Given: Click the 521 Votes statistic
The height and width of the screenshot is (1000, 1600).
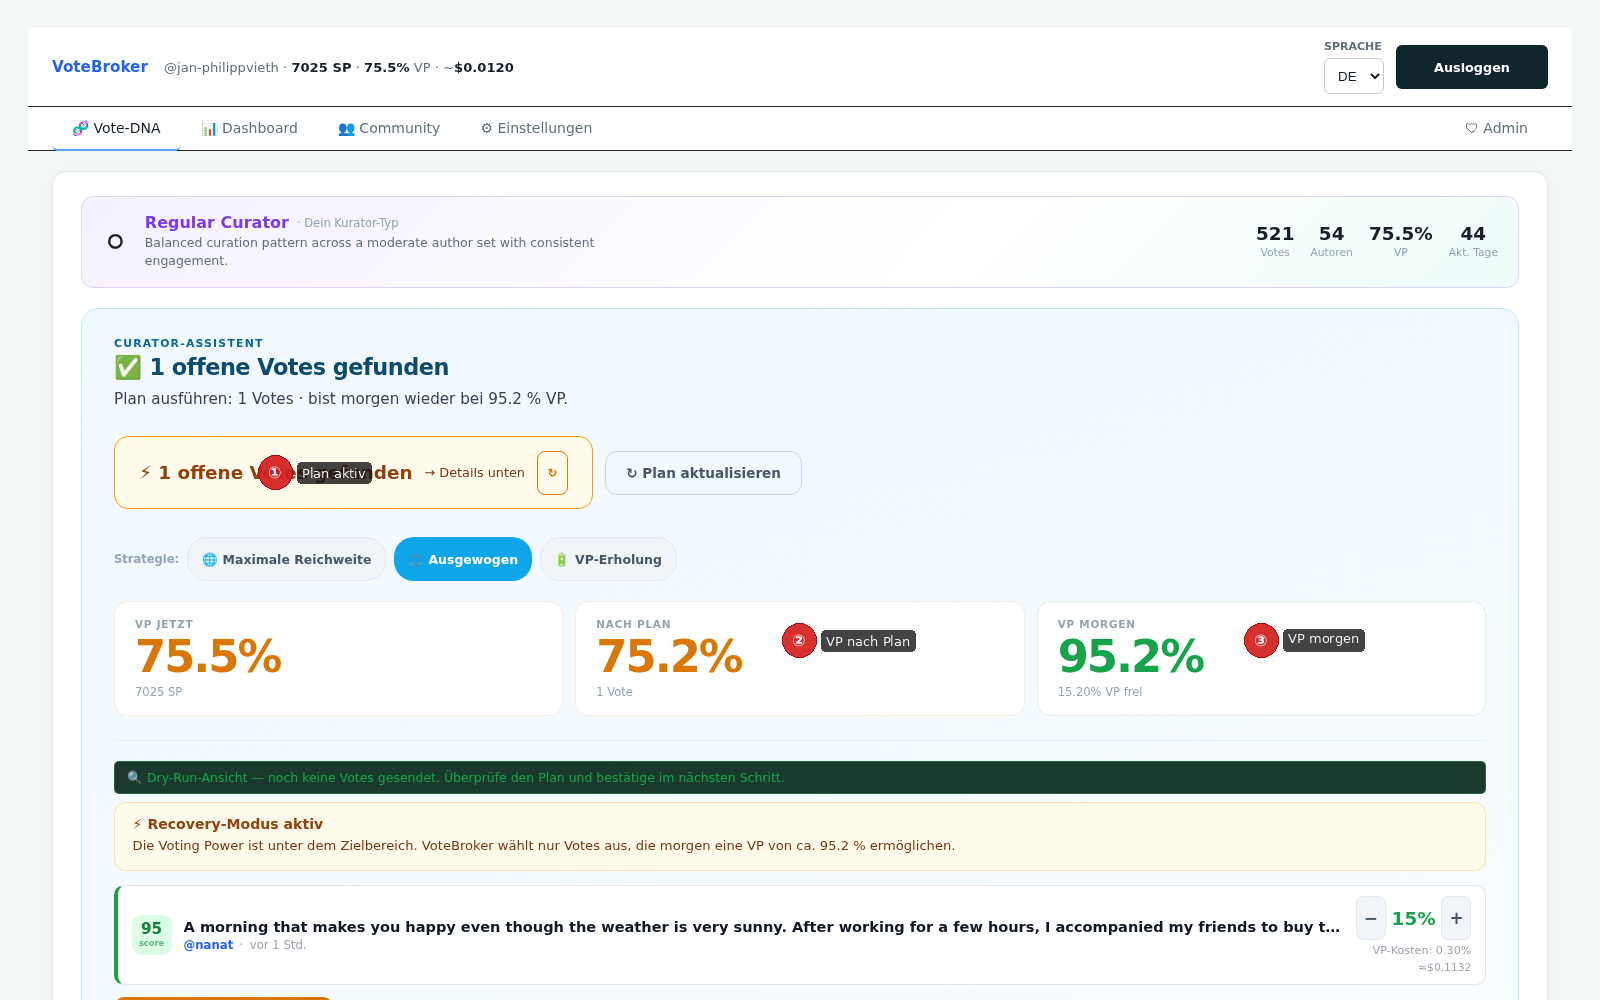Looking at the screenshot, I should tap(1275, 241).
